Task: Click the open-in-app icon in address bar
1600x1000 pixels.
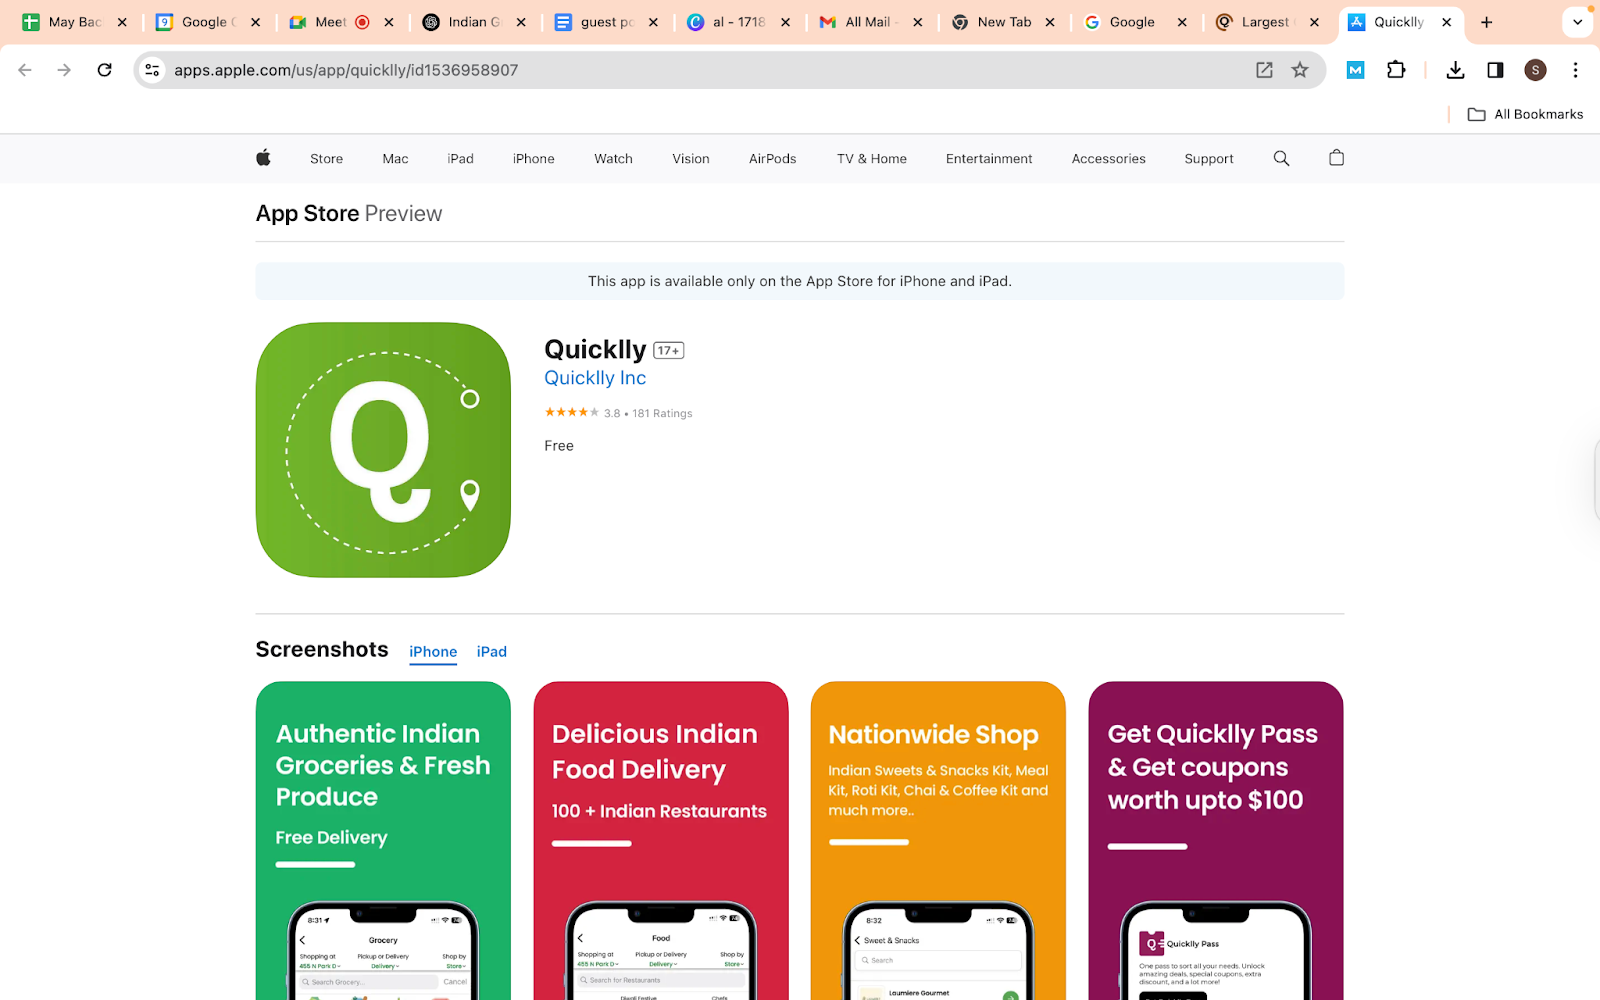Action: (1264, 70)
